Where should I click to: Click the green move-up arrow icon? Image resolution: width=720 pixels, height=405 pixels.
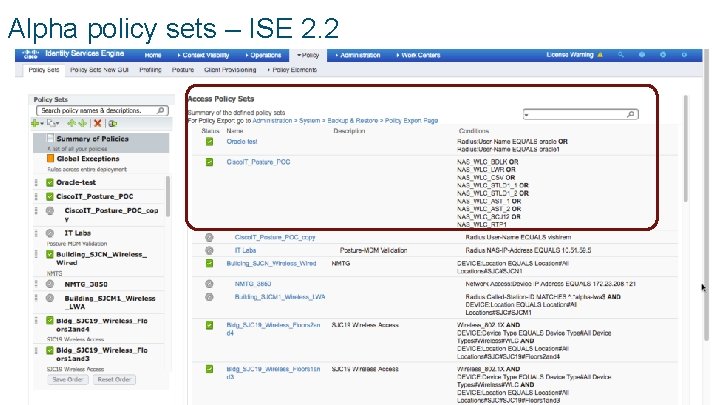pos(71,123)
